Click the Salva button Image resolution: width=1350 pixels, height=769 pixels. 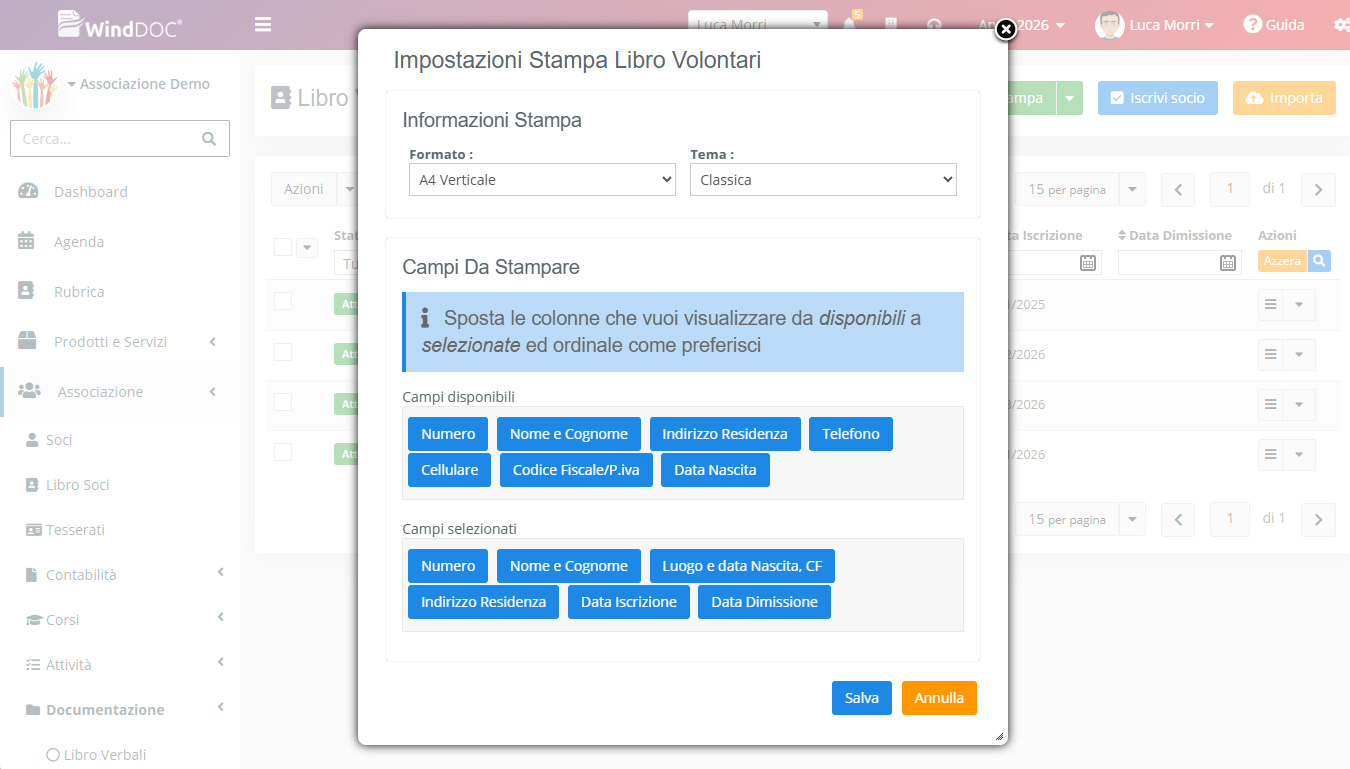861,698
